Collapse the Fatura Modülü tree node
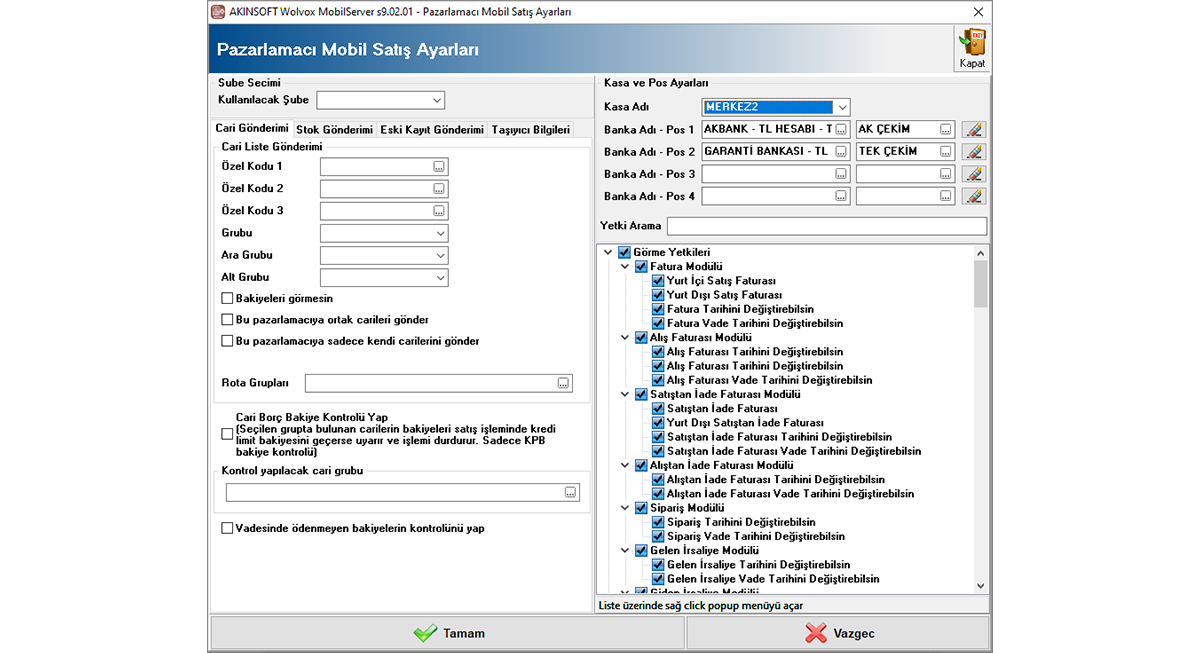This screenshot has width=1200, height=653. pyautogui.click(x=625, y=267)
